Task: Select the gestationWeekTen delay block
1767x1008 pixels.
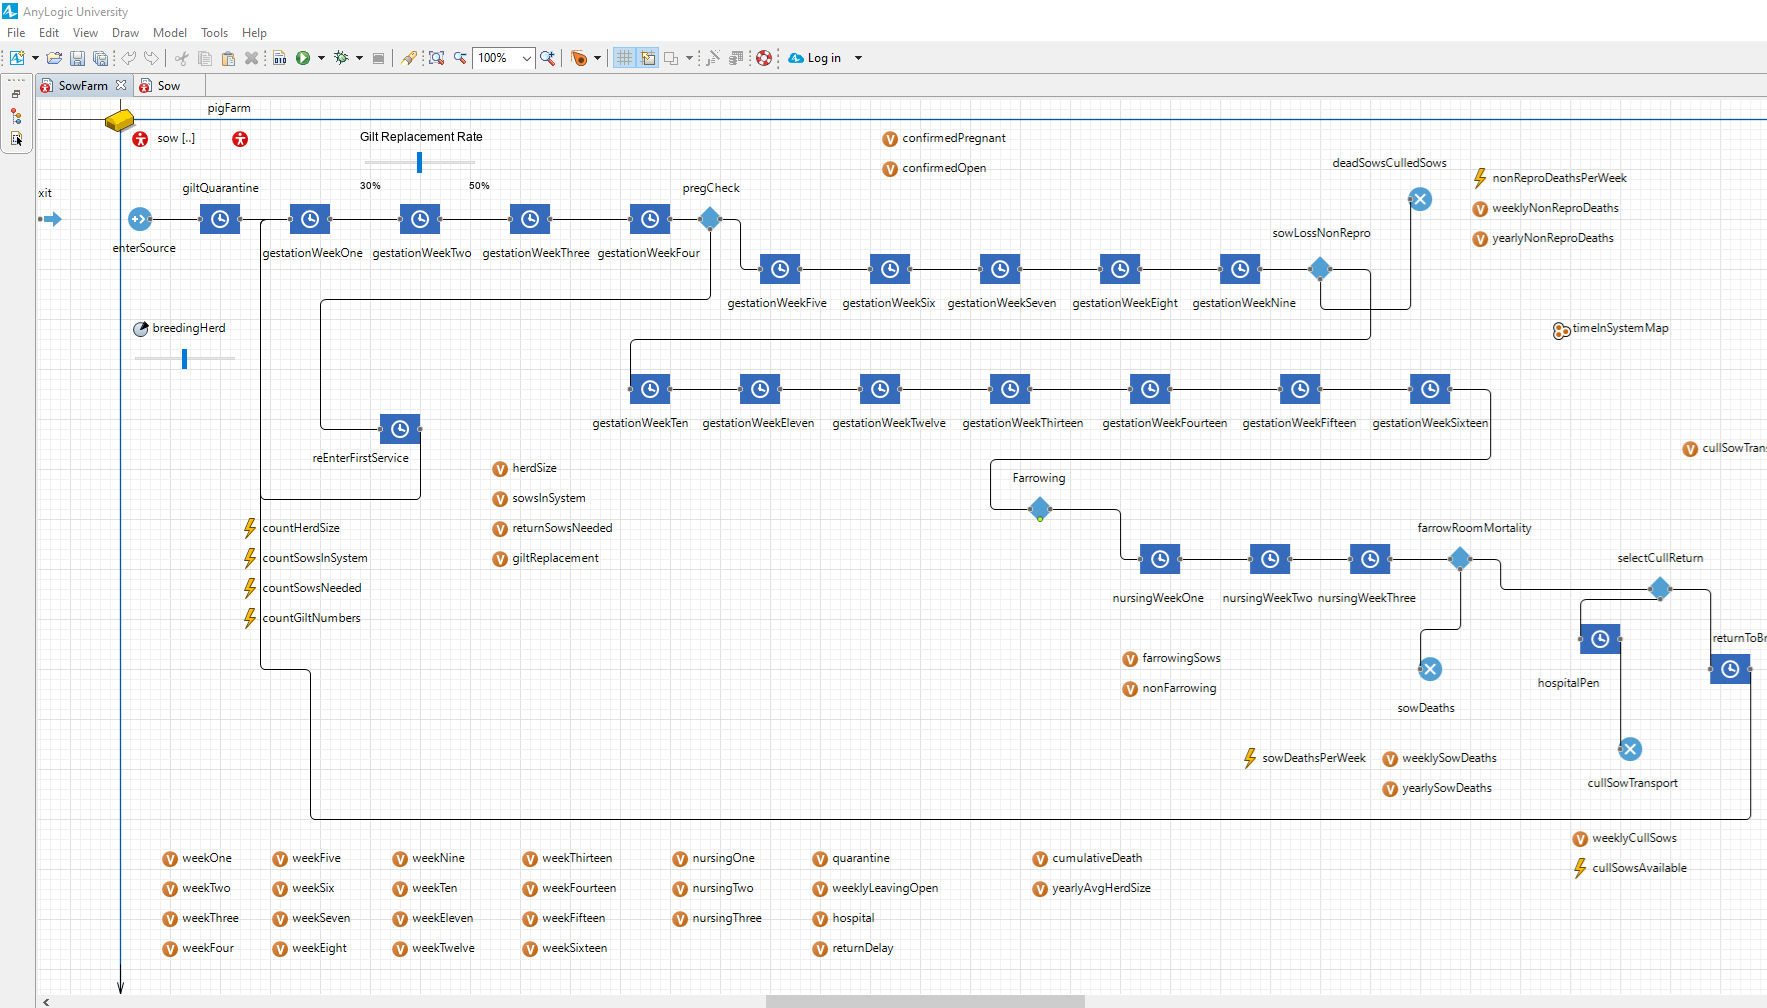Action: (x=650, y=389)
